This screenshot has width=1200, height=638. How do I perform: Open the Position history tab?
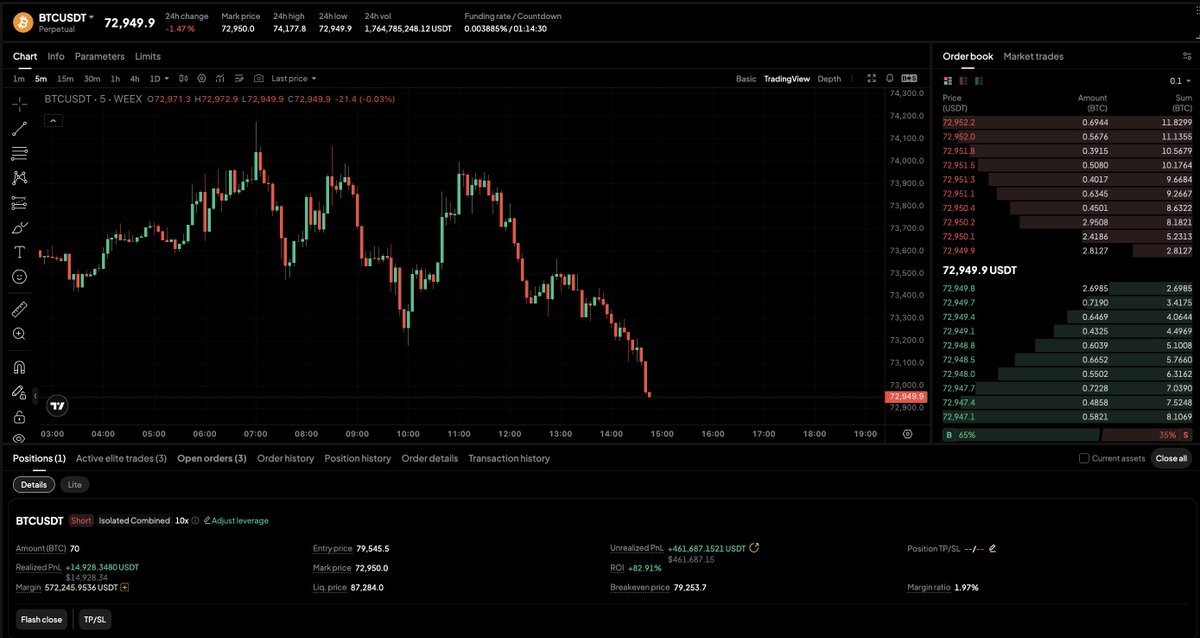357,458
